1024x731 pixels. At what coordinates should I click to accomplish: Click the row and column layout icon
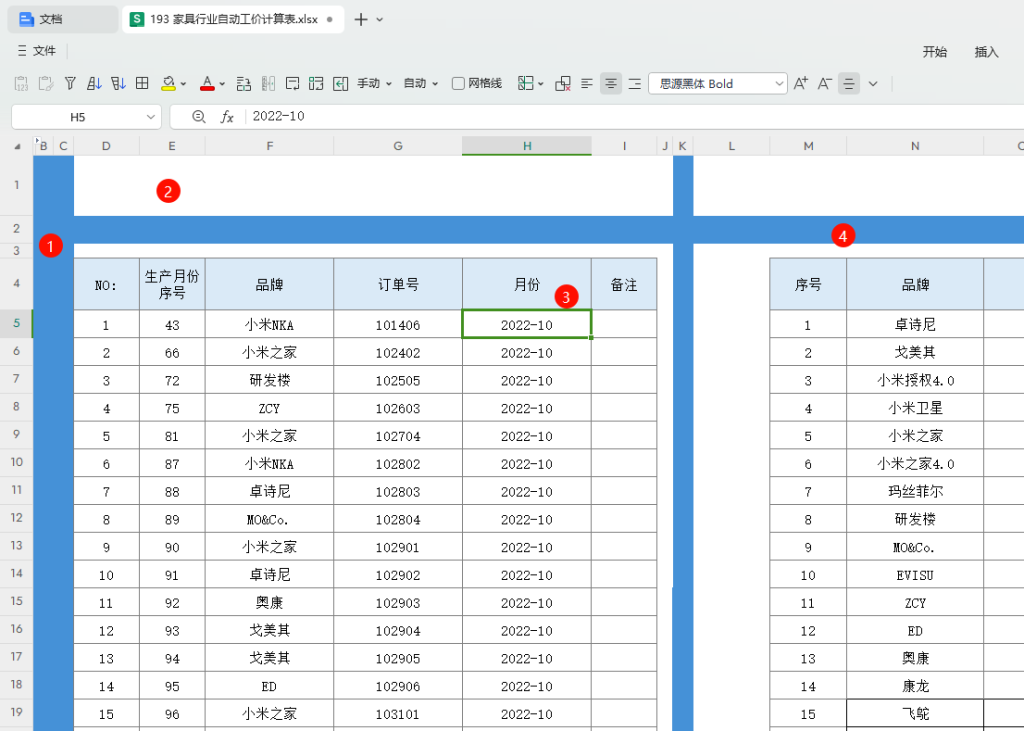pos(316,84)
